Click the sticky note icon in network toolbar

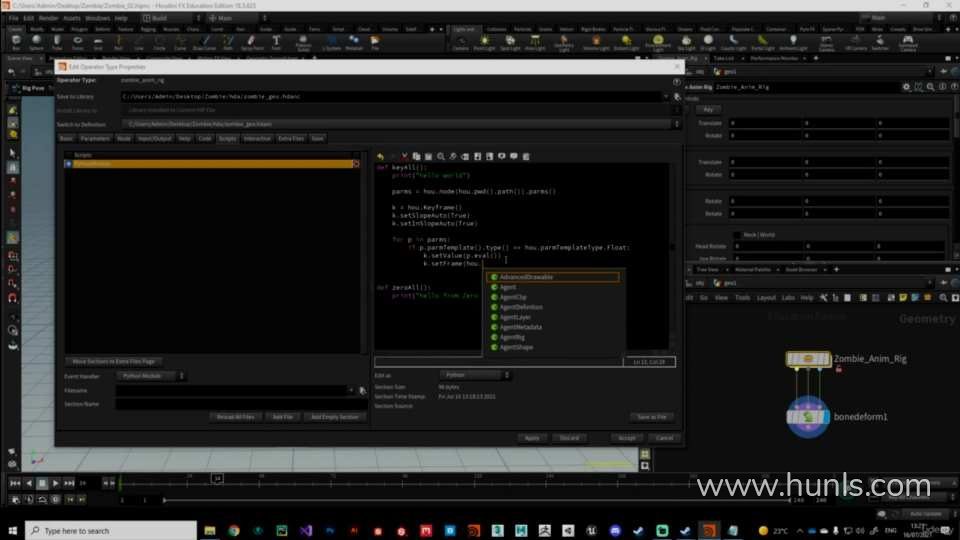tap(903, 298)
